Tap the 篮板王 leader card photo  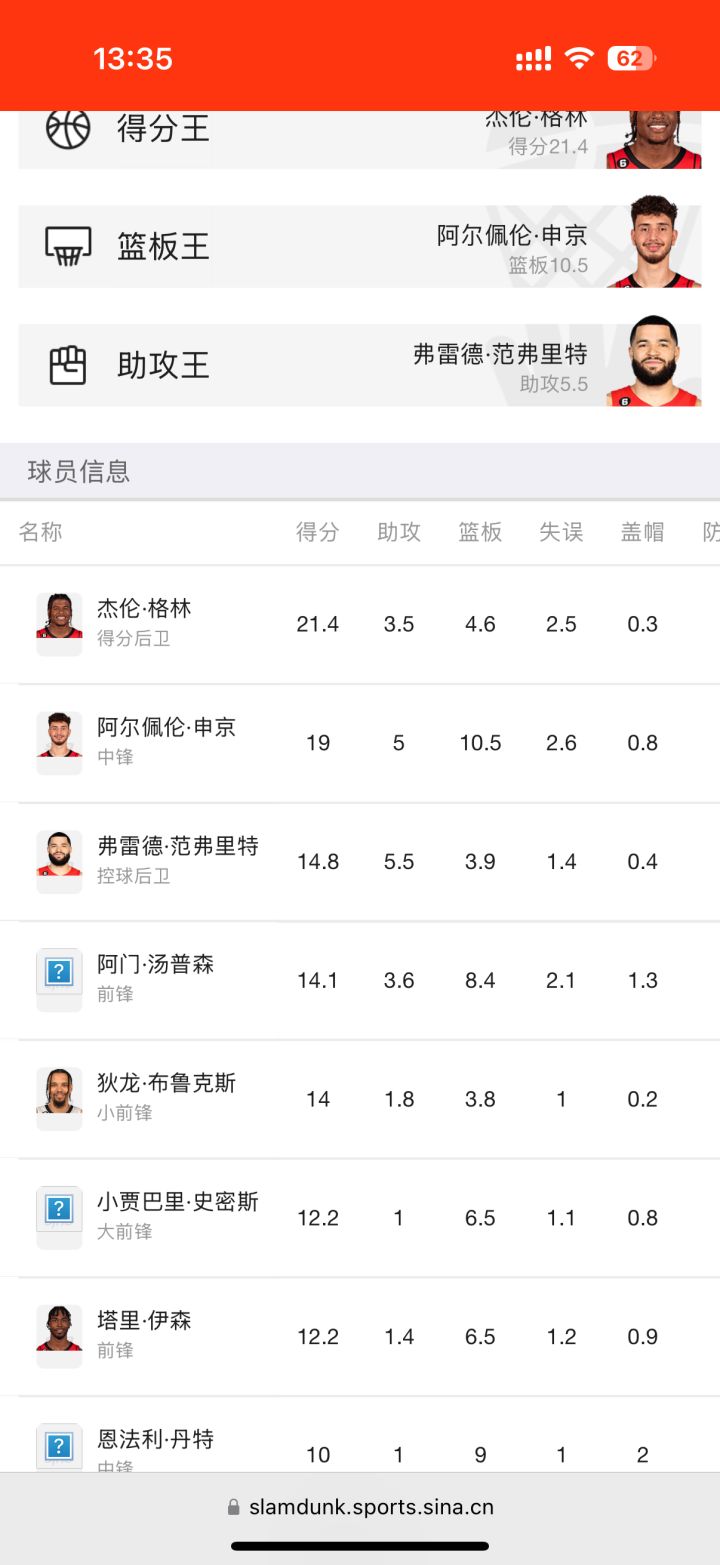(x=655, y=243)
